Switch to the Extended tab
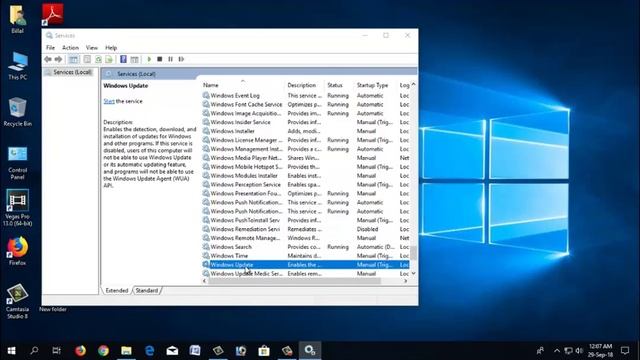The height and width of the screenshot is (360, 640). point(117,290)
